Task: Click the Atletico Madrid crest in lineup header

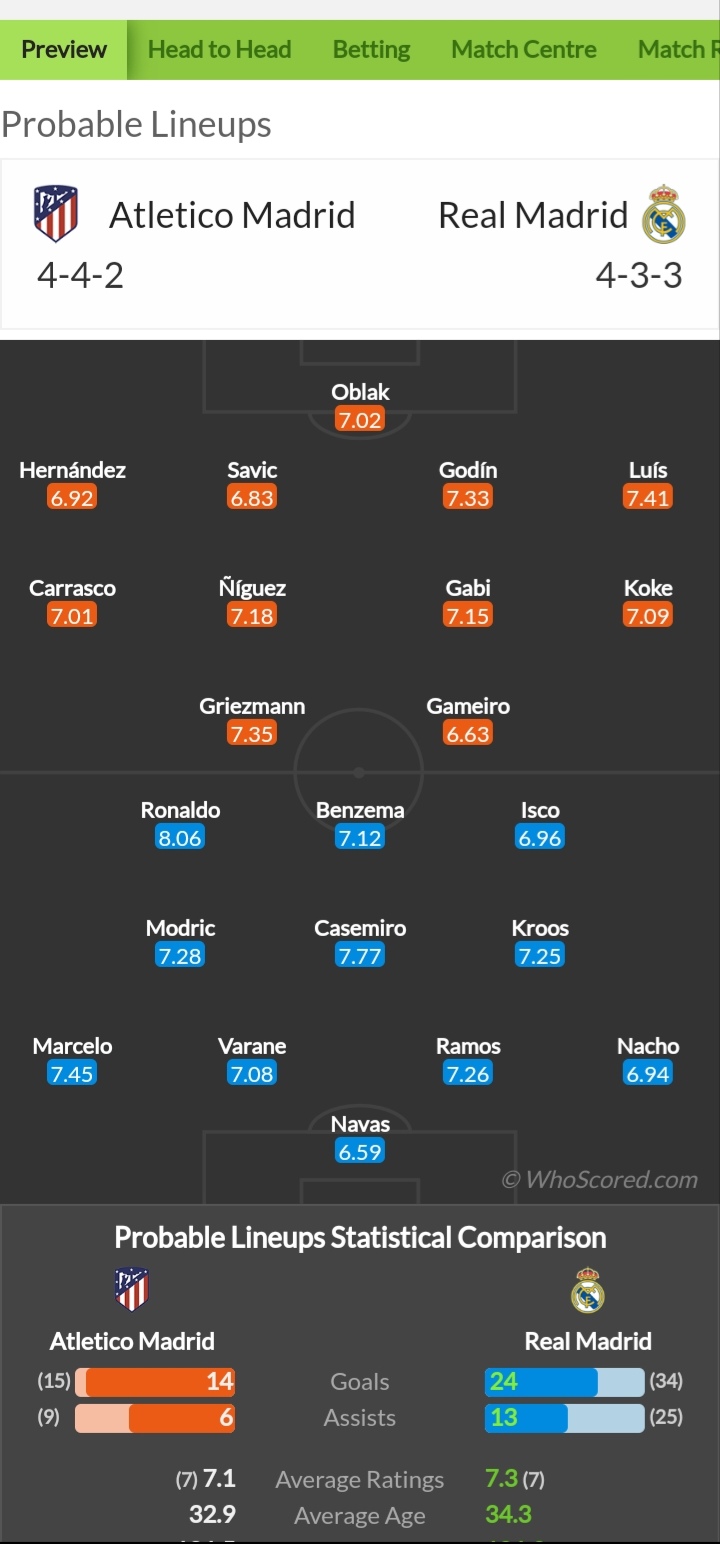Action: tap(56, 214)
